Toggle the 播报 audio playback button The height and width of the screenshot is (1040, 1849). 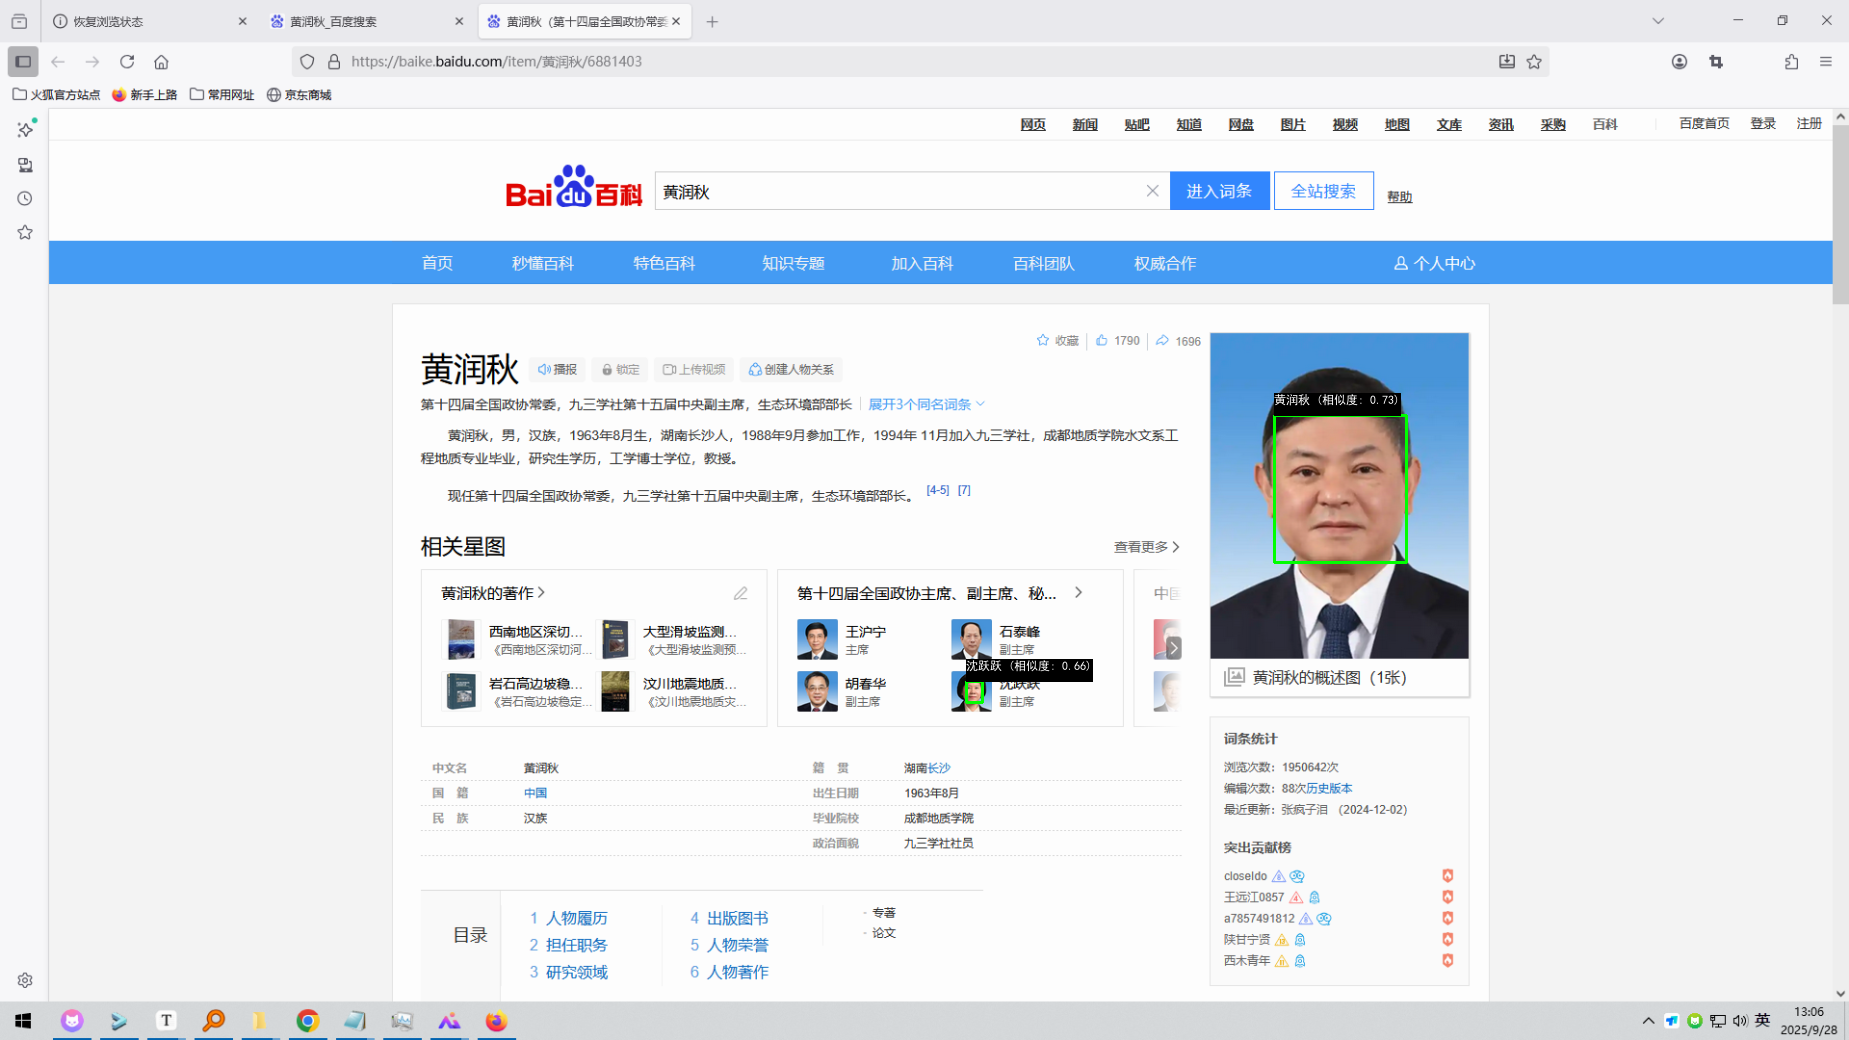pyautogui.click(x=557, y=369)
